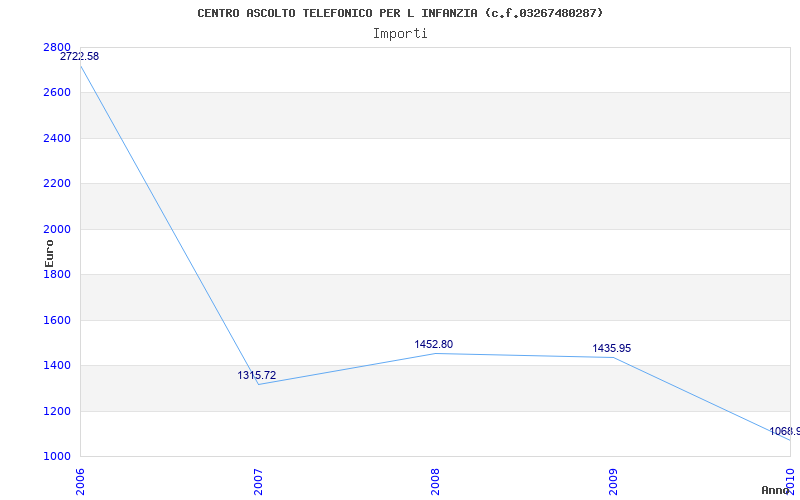
Task: Click the 2009 x-axis label
Action: click(x=613, y=482)
